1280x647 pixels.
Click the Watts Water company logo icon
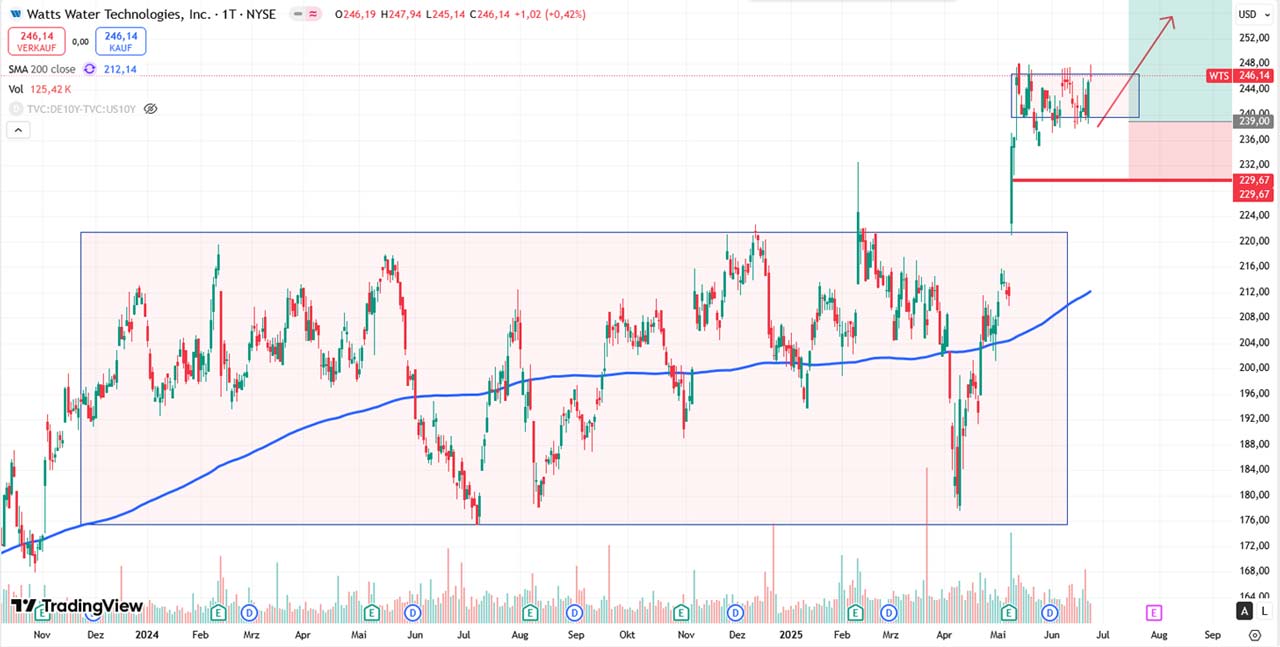pyautogui.click(x=15, y=14)
